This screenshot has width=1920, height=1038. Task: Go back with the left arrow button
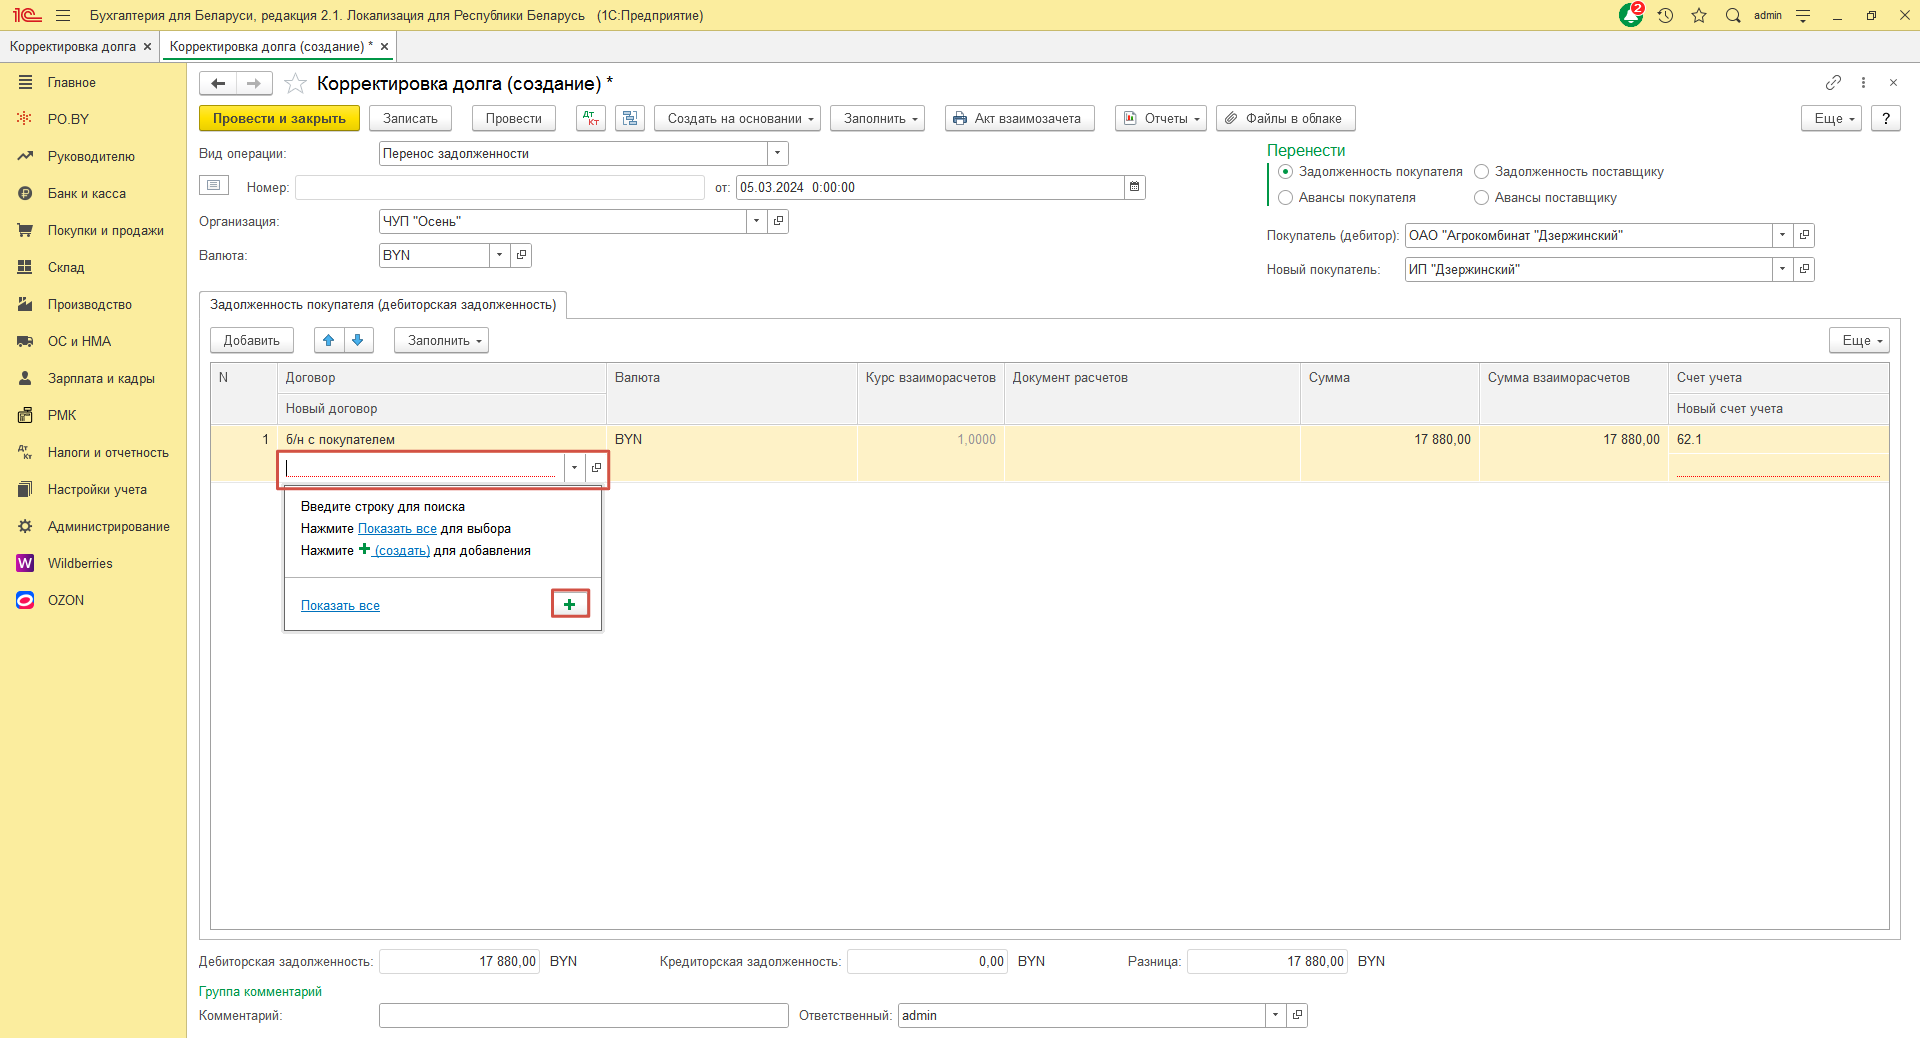click(x=218, y=83)
